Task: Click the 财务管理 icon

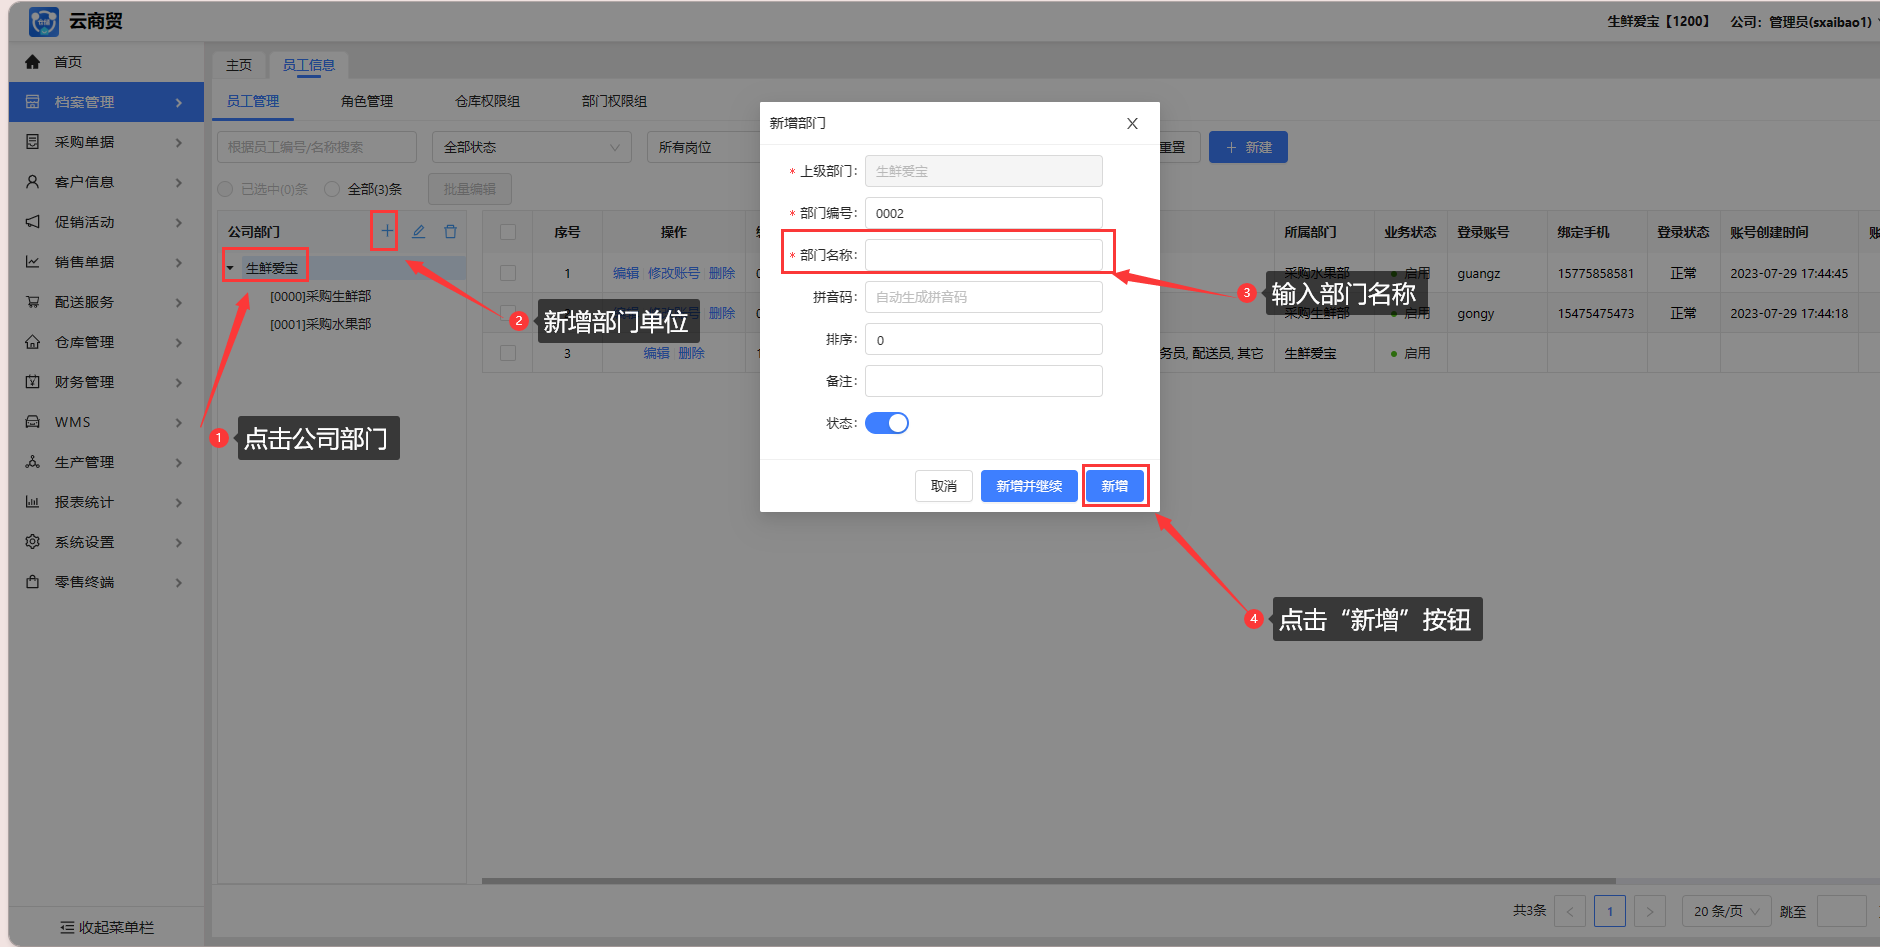Action: (33, 382)
